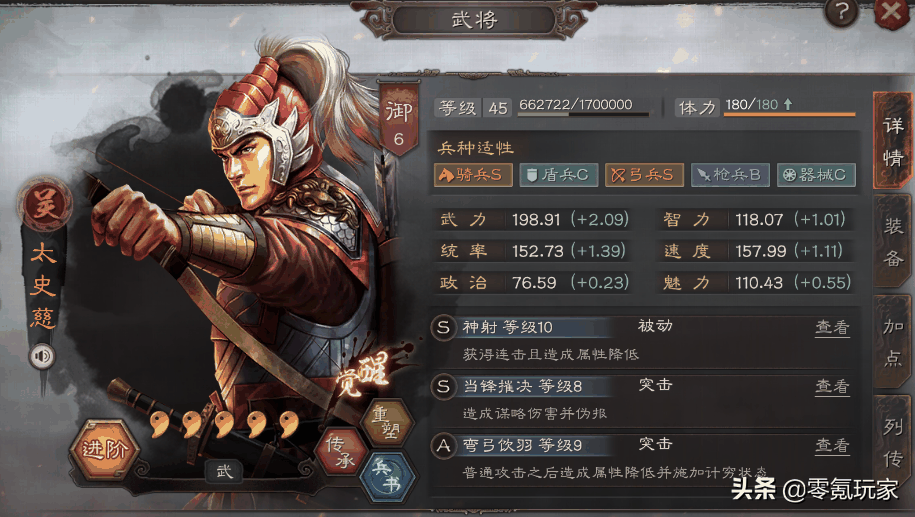Click the 进阶 hexagon button
The image size is (915, 517).
point(104,449)
